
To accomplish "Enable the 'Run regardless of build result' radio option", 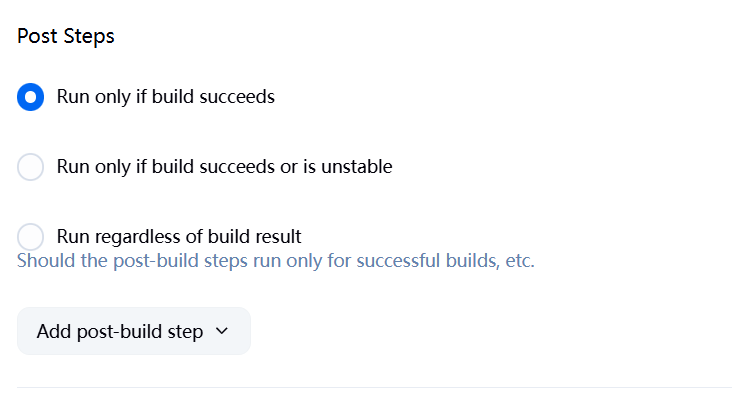I will [x=31, y=237].
